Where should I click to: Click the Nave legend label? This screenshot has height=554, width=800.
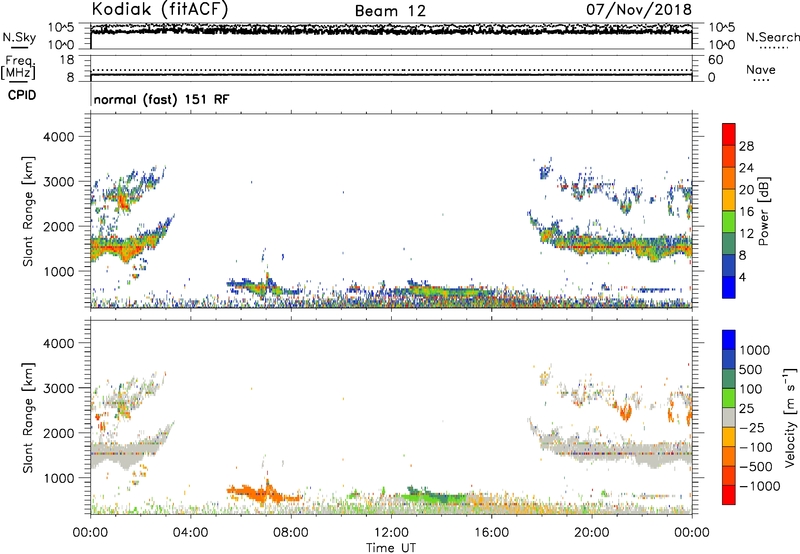click(x=761, y=69)
